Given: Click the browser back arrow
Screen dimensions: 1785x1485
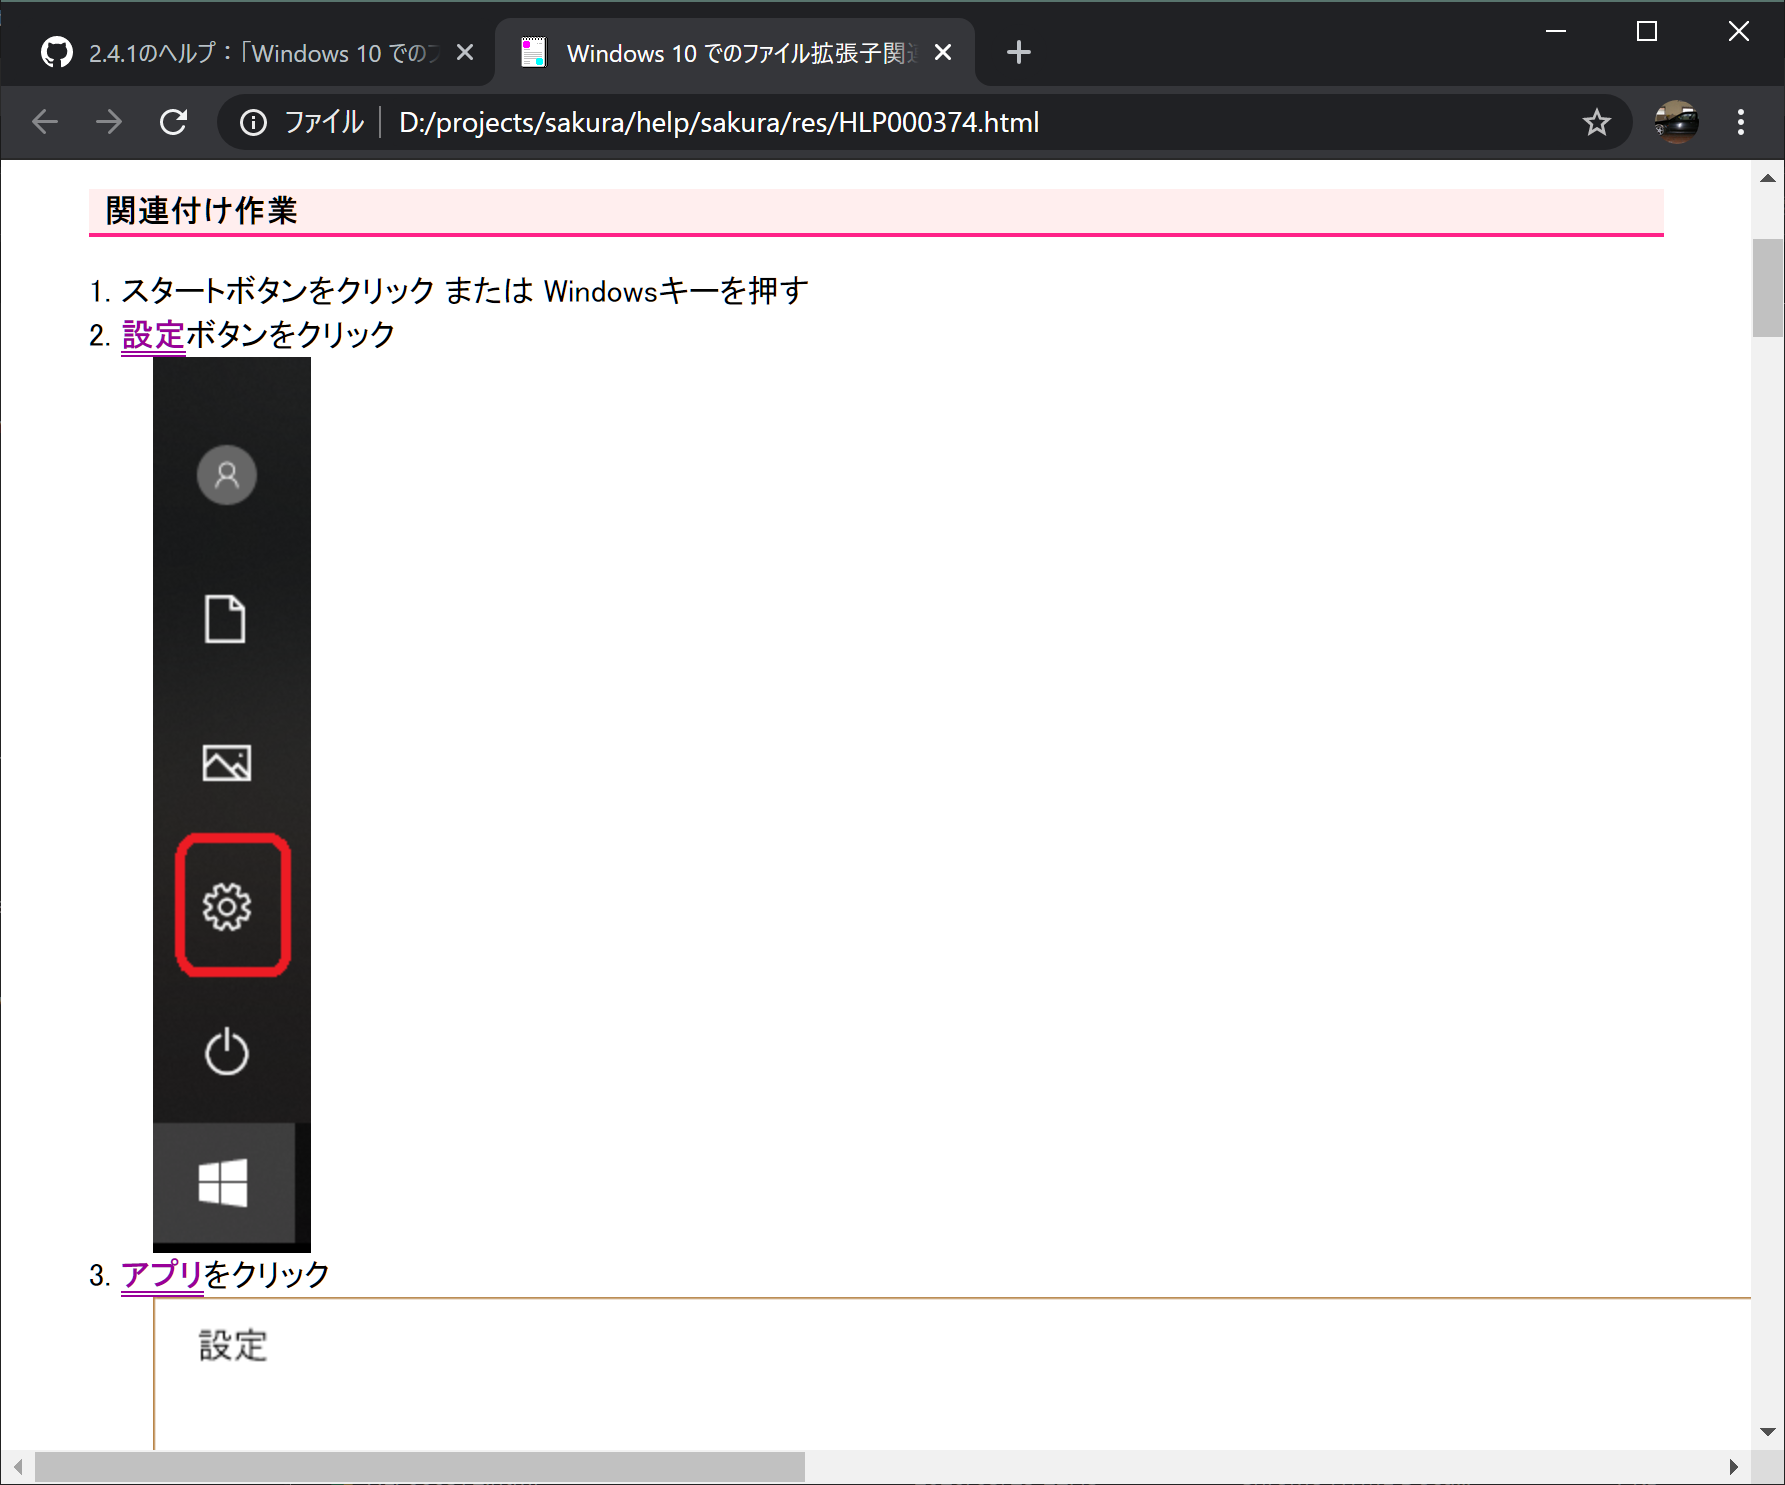Looking at the screenshot, I should tap(45, 122).
